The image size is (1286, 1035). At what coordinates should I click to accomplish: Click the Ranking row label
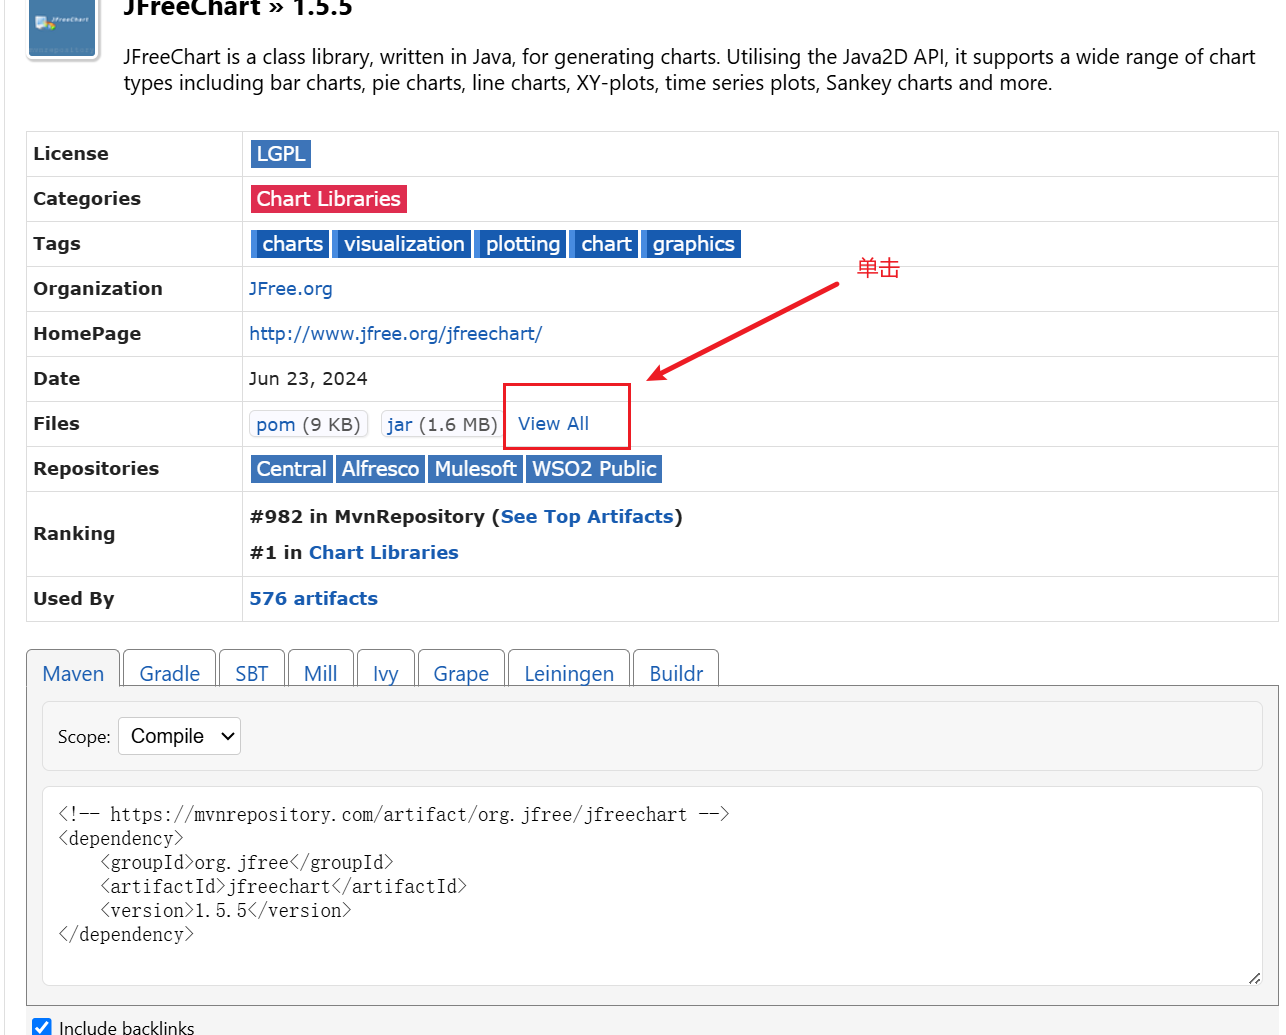(x=74, y=534)
